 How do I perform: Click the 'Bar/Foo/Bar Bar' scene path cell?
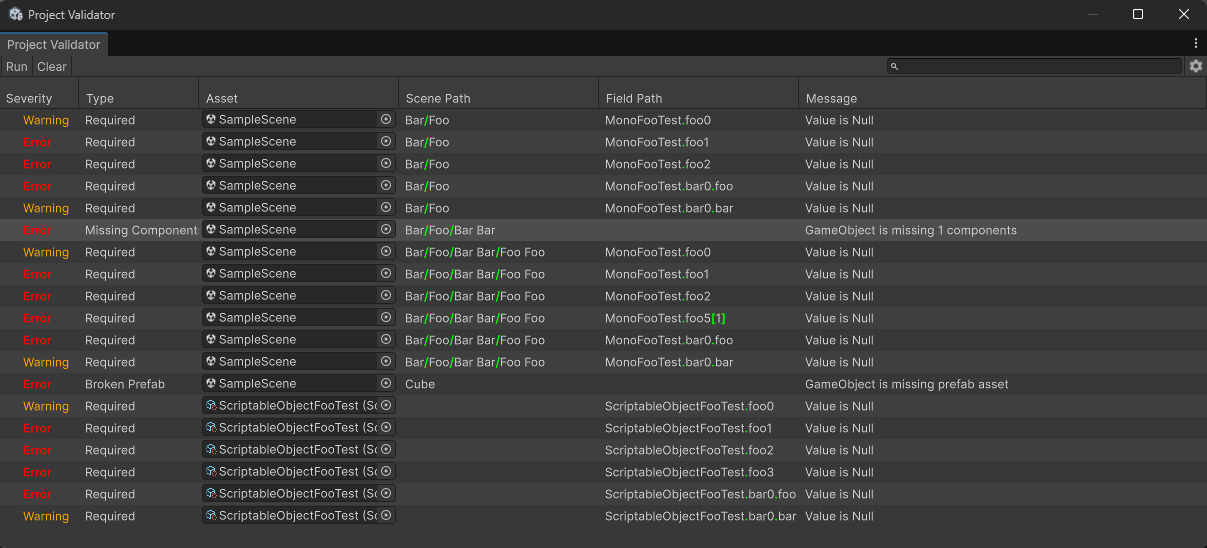click(450, 230)
